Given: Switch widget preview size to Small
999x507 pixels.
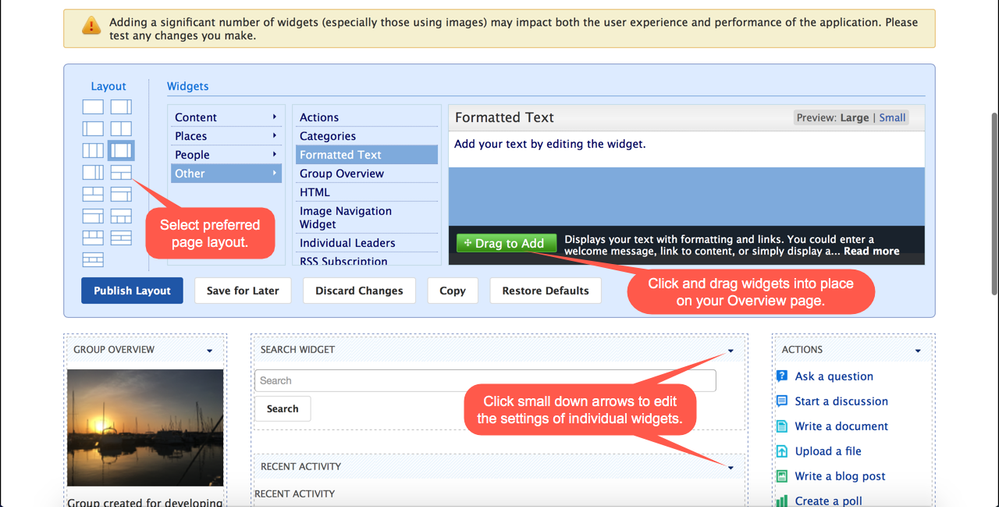Looking at the screenshot, I should 892,118.
